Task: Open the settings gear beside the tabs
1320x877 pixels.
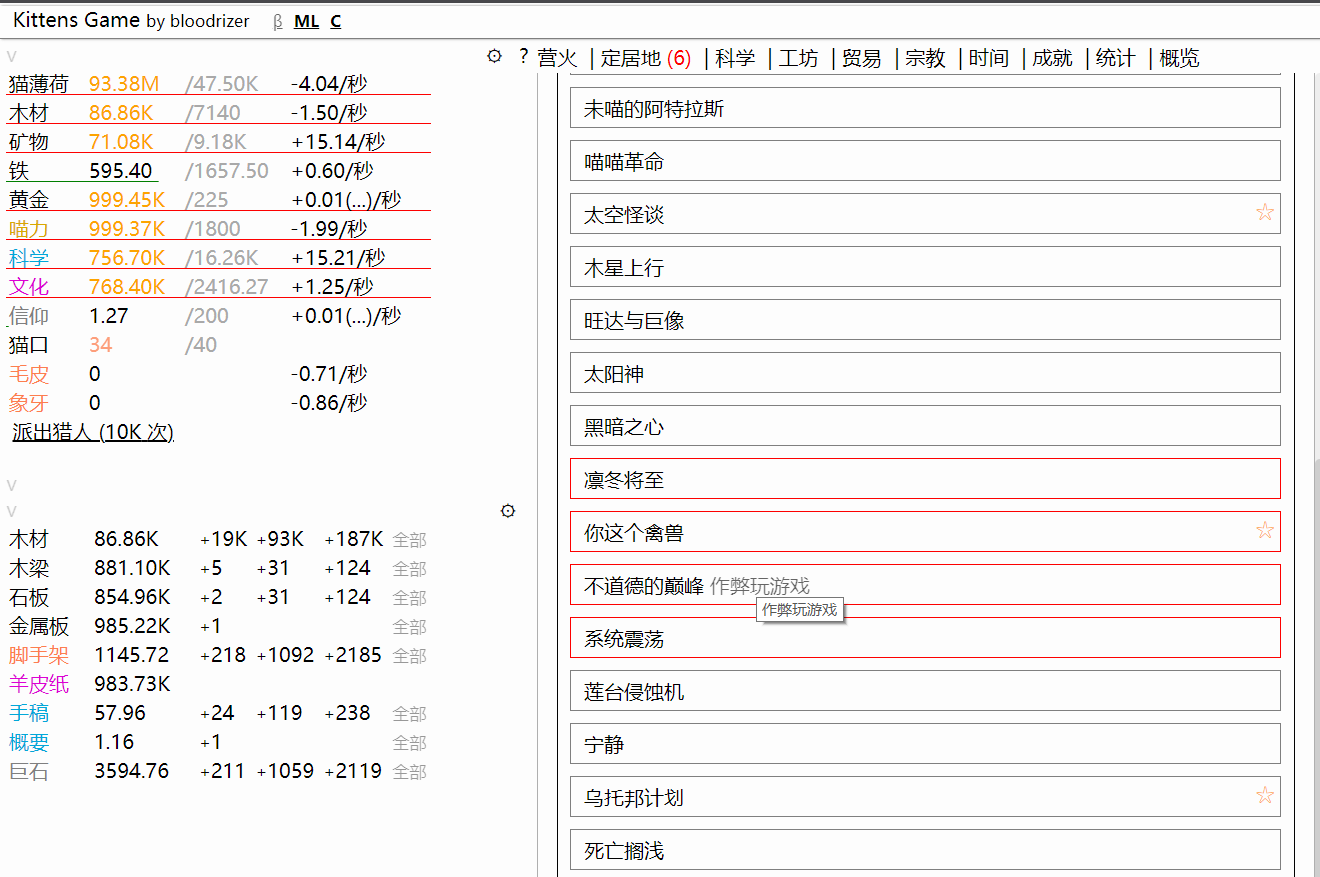Action: 494,57
